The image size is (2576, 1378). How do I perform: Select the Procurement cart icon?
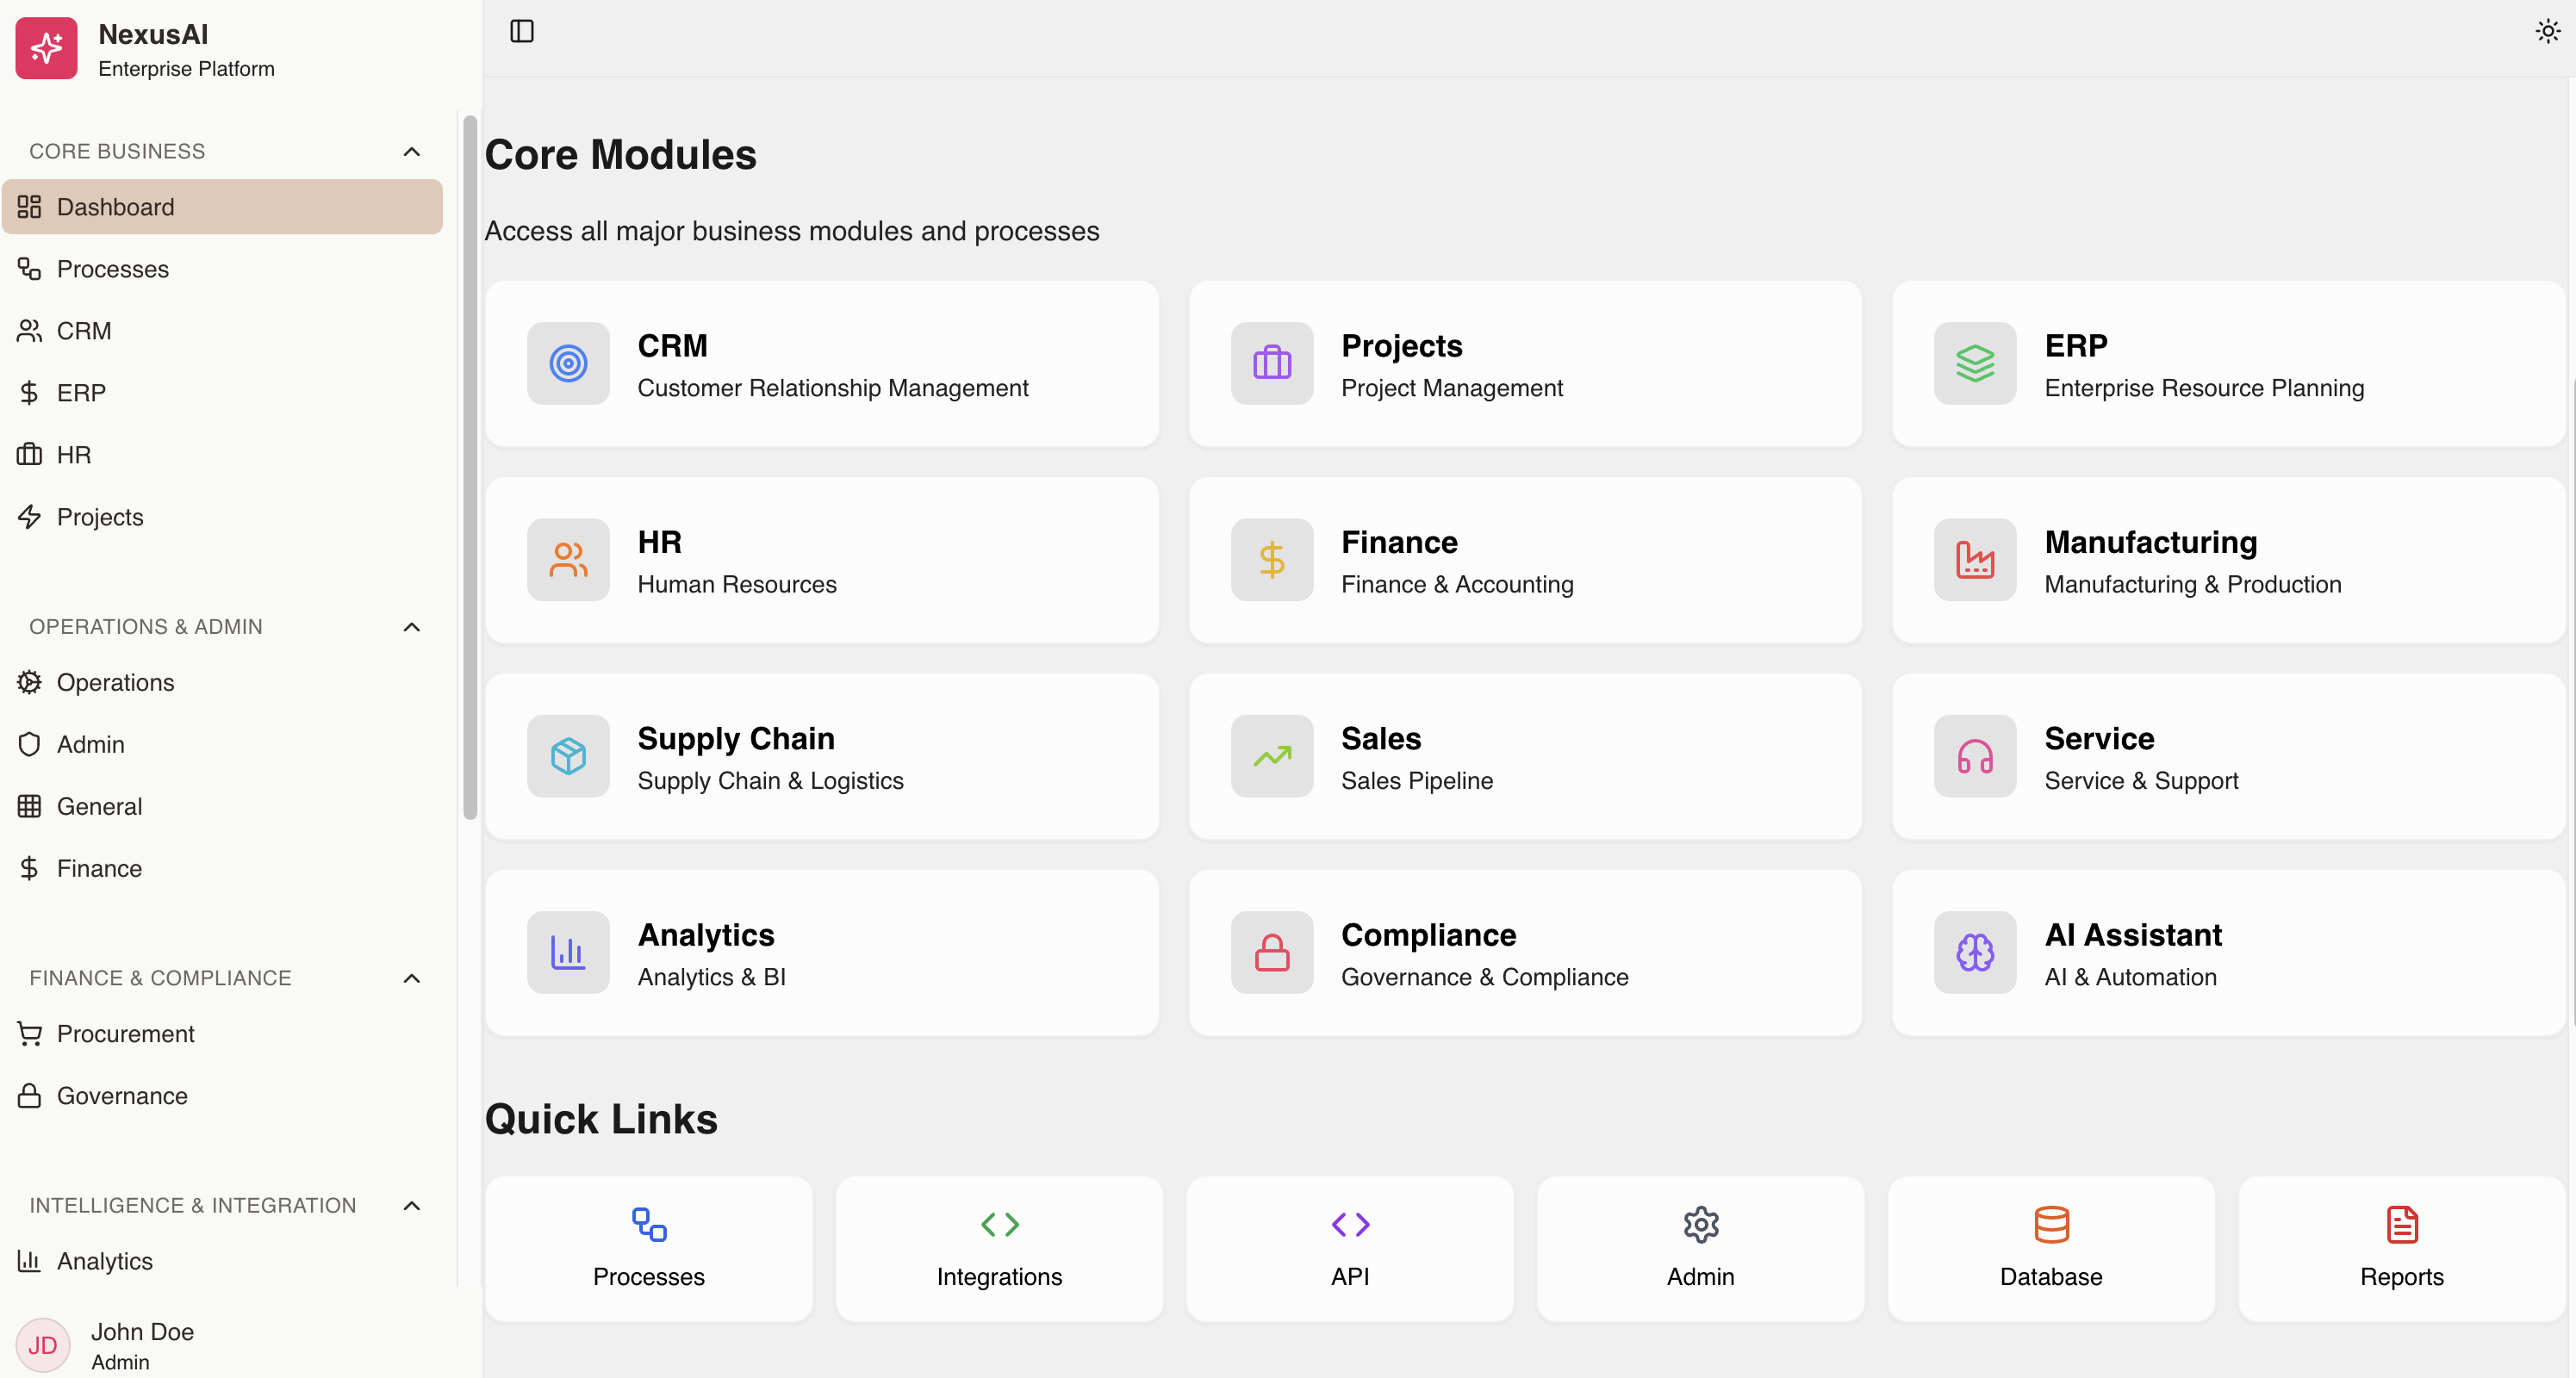(28, 1033)
